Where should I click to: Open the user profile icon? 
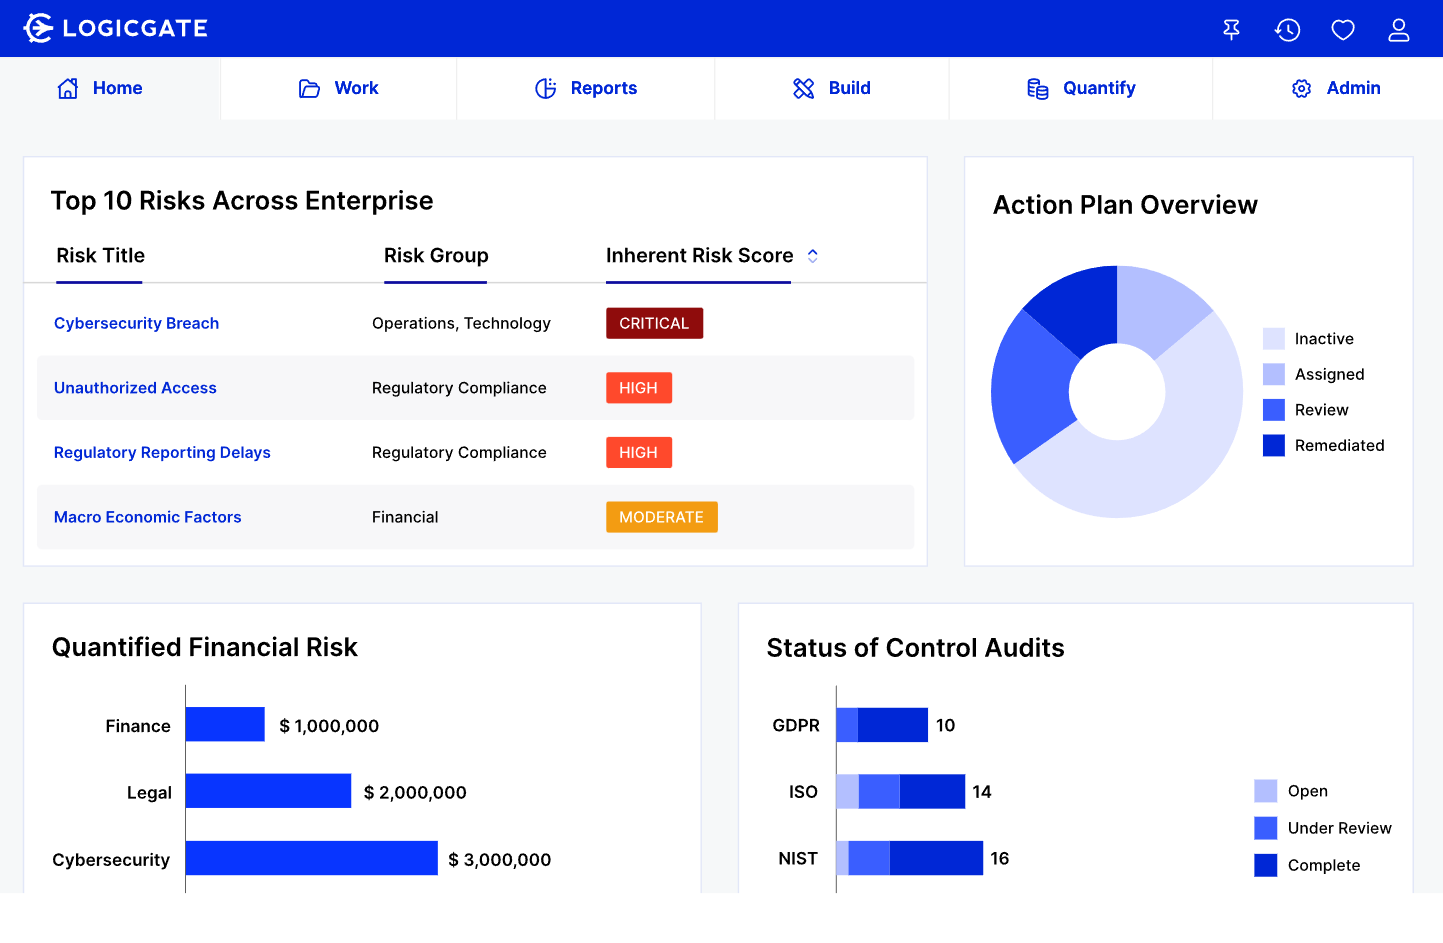(x=1398, y=29)
